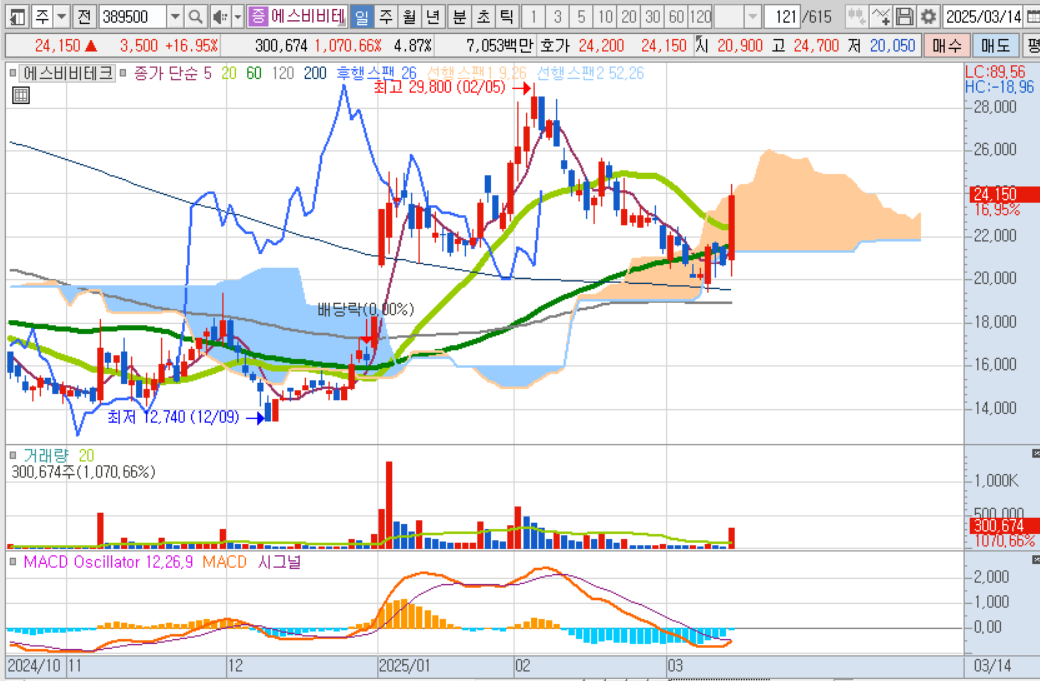Click the stock code field showing 389500
Image resolution: width=1040 pixels, height=681 pixels.
133,17
